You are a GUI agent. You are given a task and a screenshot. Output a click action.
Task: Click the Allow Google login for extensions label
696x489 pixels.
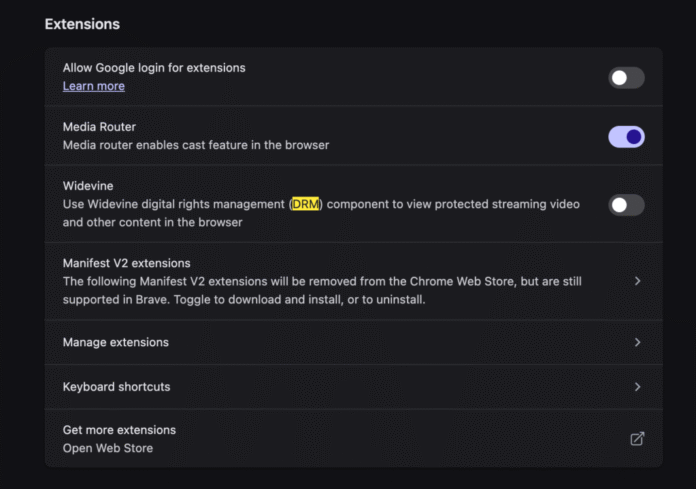click(x=154, y=68)
